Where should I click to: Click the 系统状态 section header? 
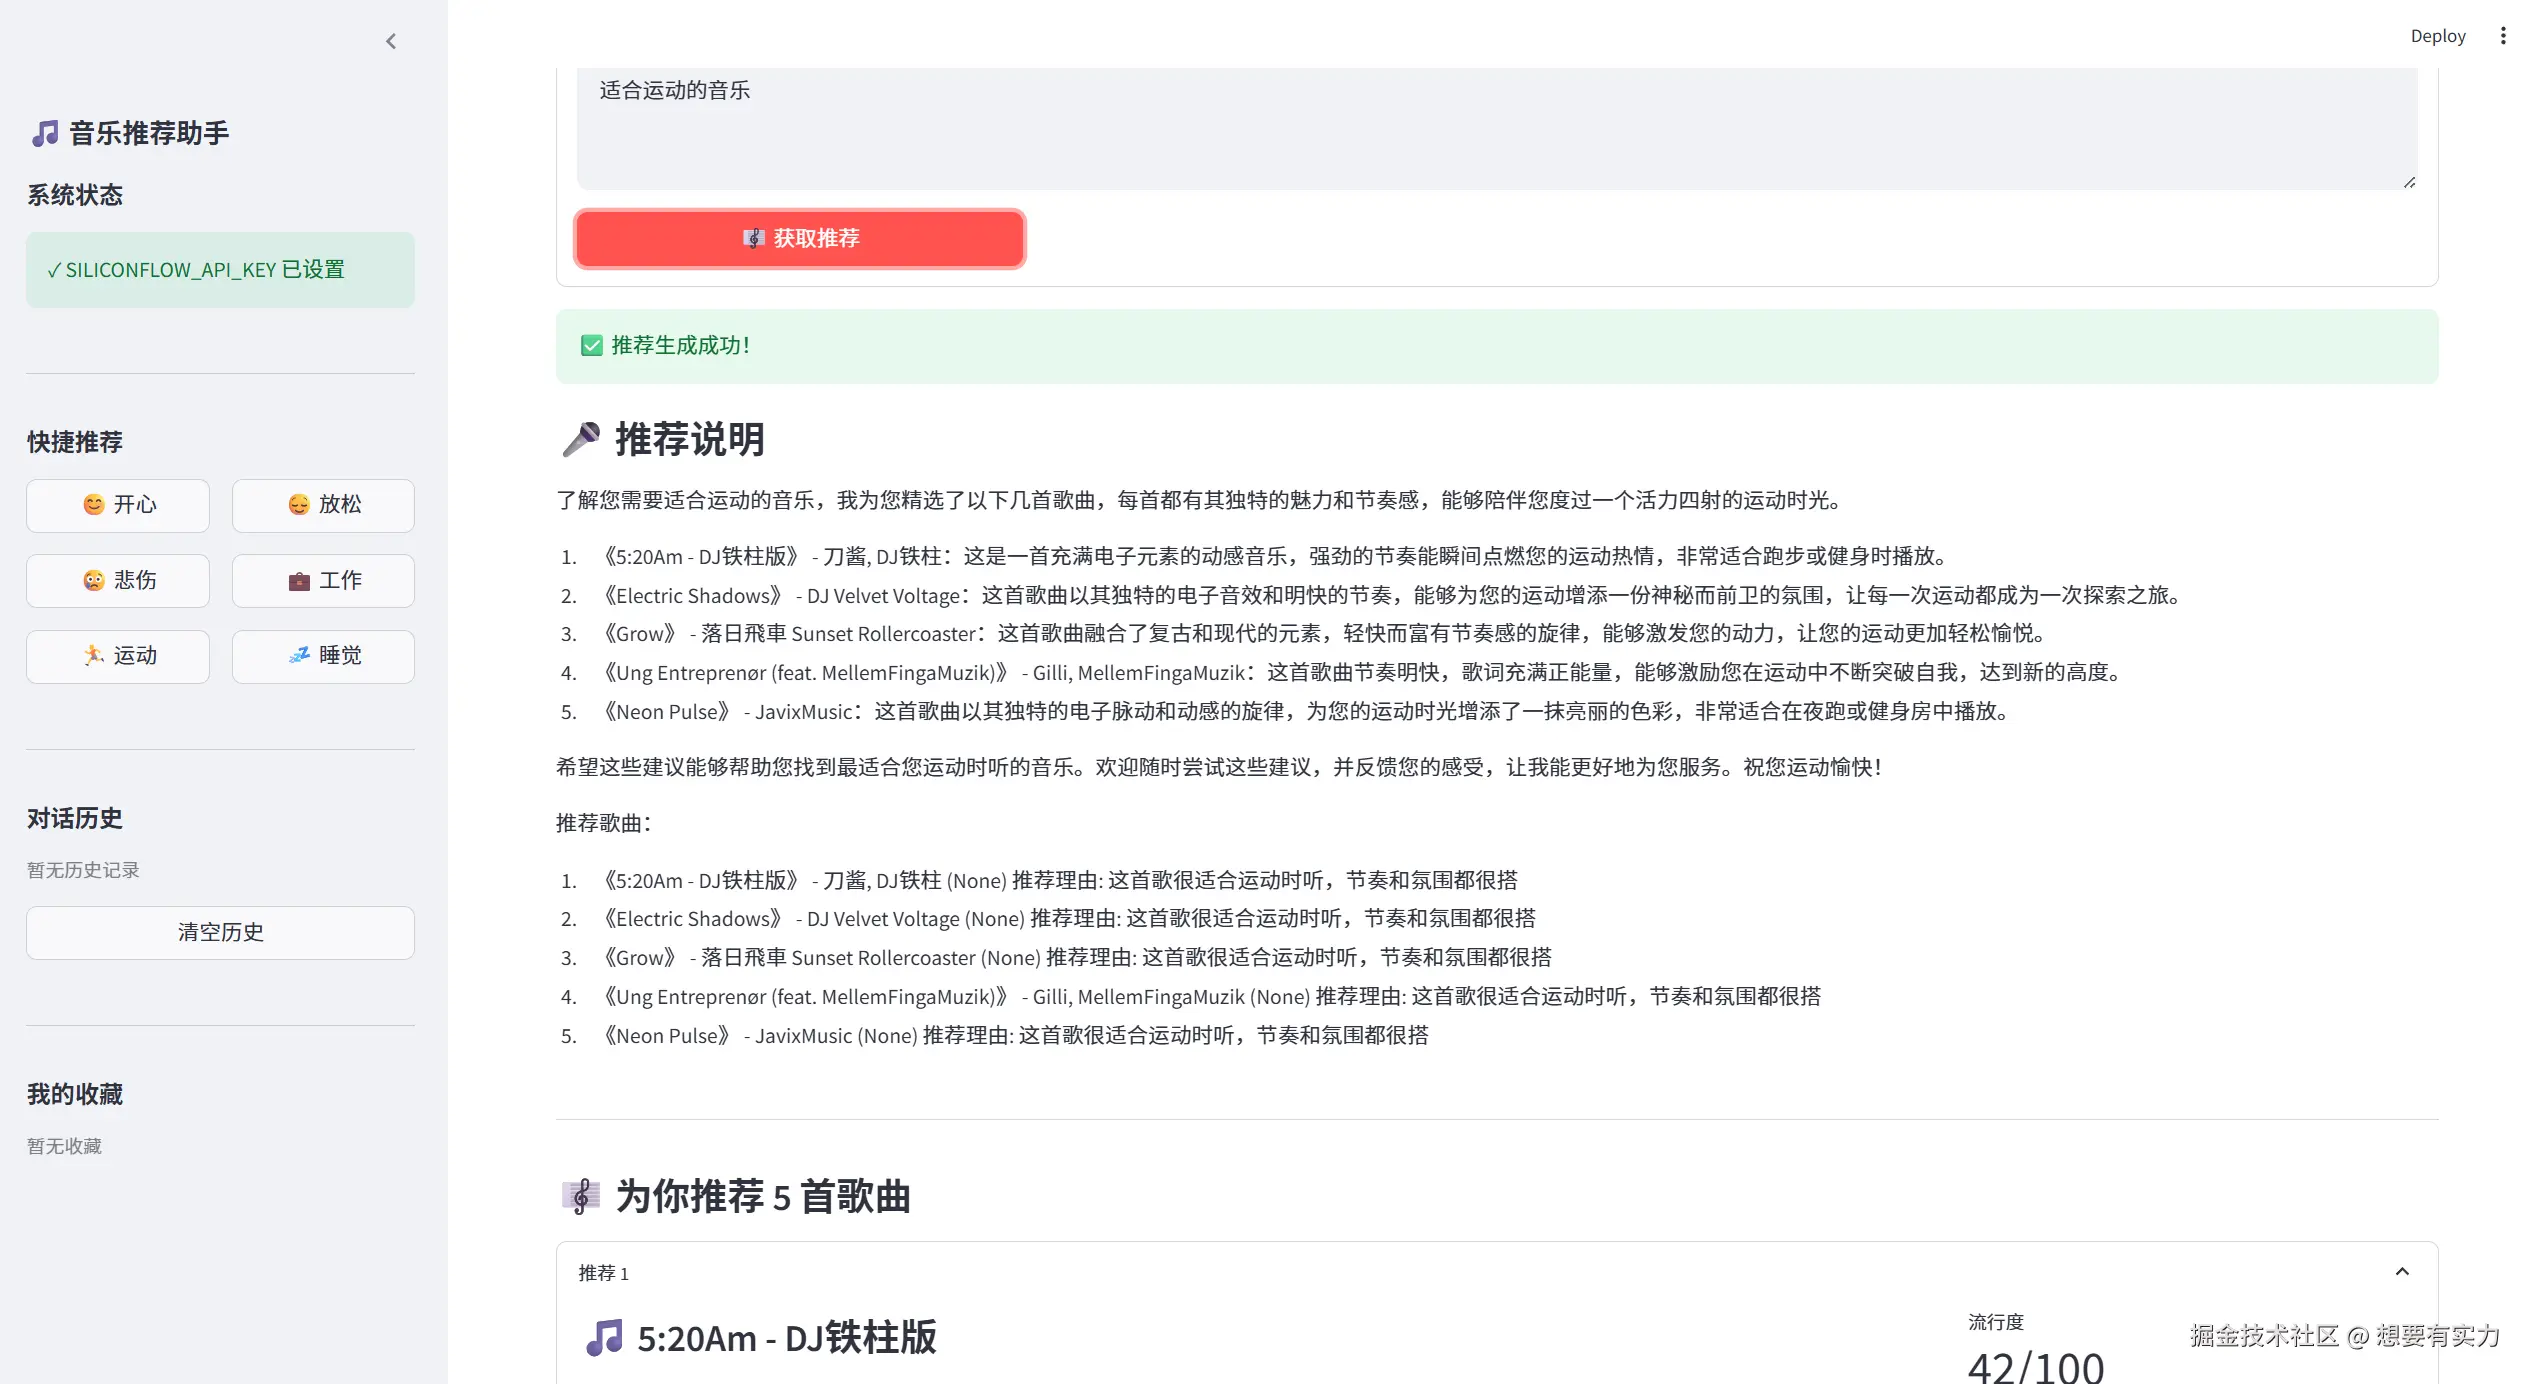[74, 195]
